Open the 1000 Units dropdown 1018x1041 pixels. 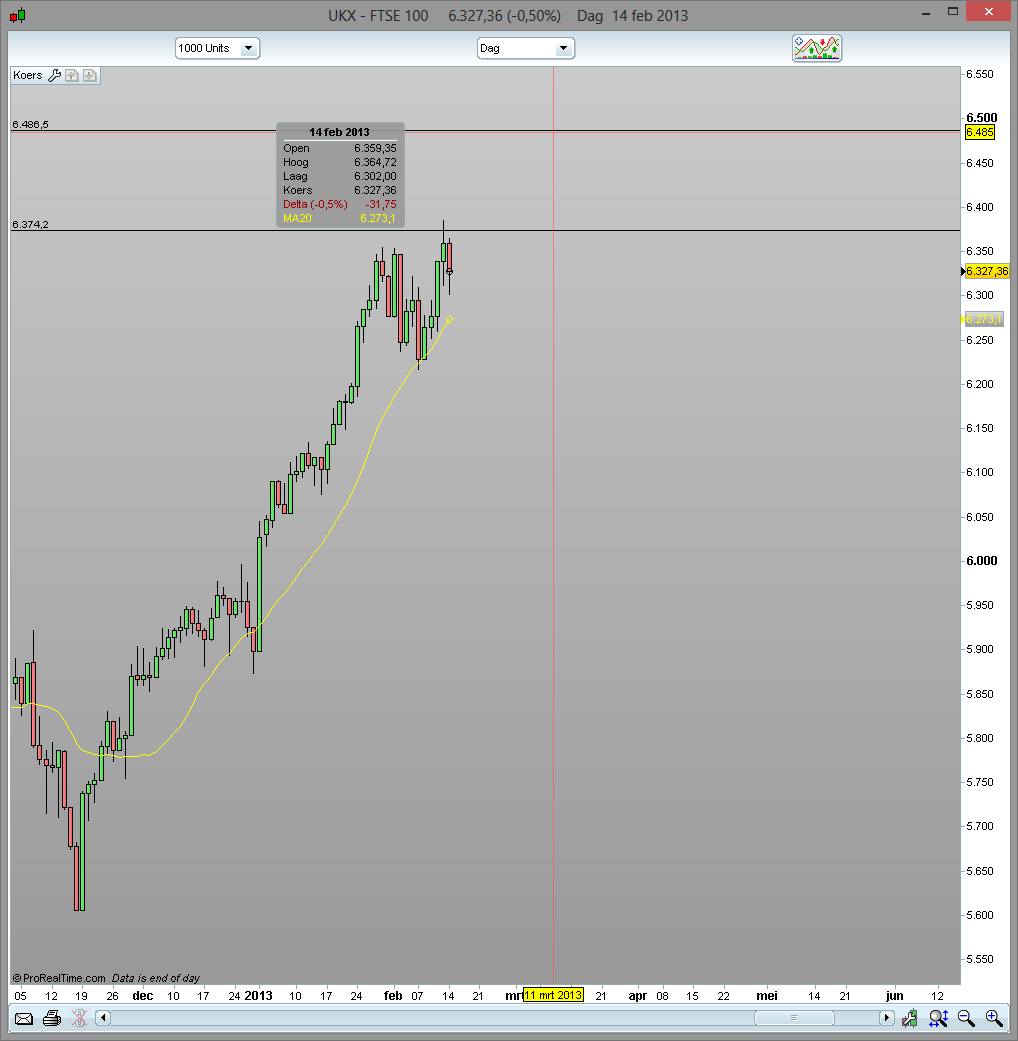217,48
